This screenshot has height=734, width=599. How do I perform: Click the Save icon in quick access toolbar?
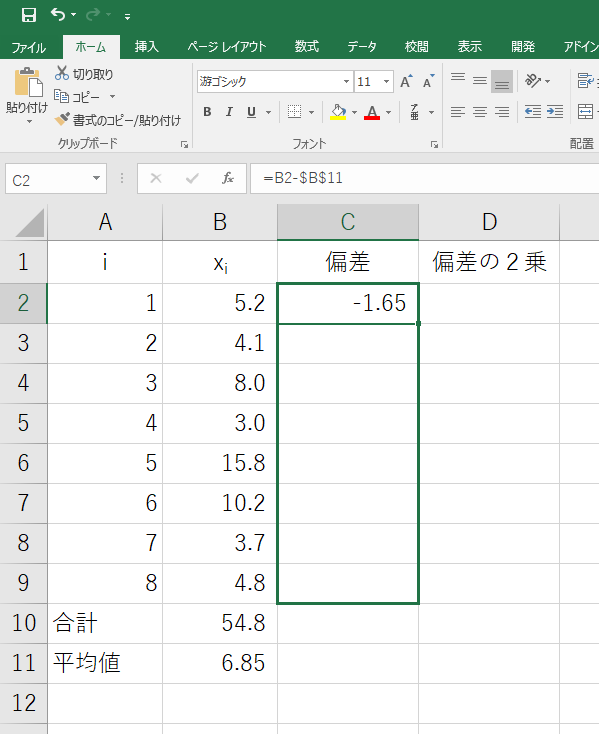[29, 15]
